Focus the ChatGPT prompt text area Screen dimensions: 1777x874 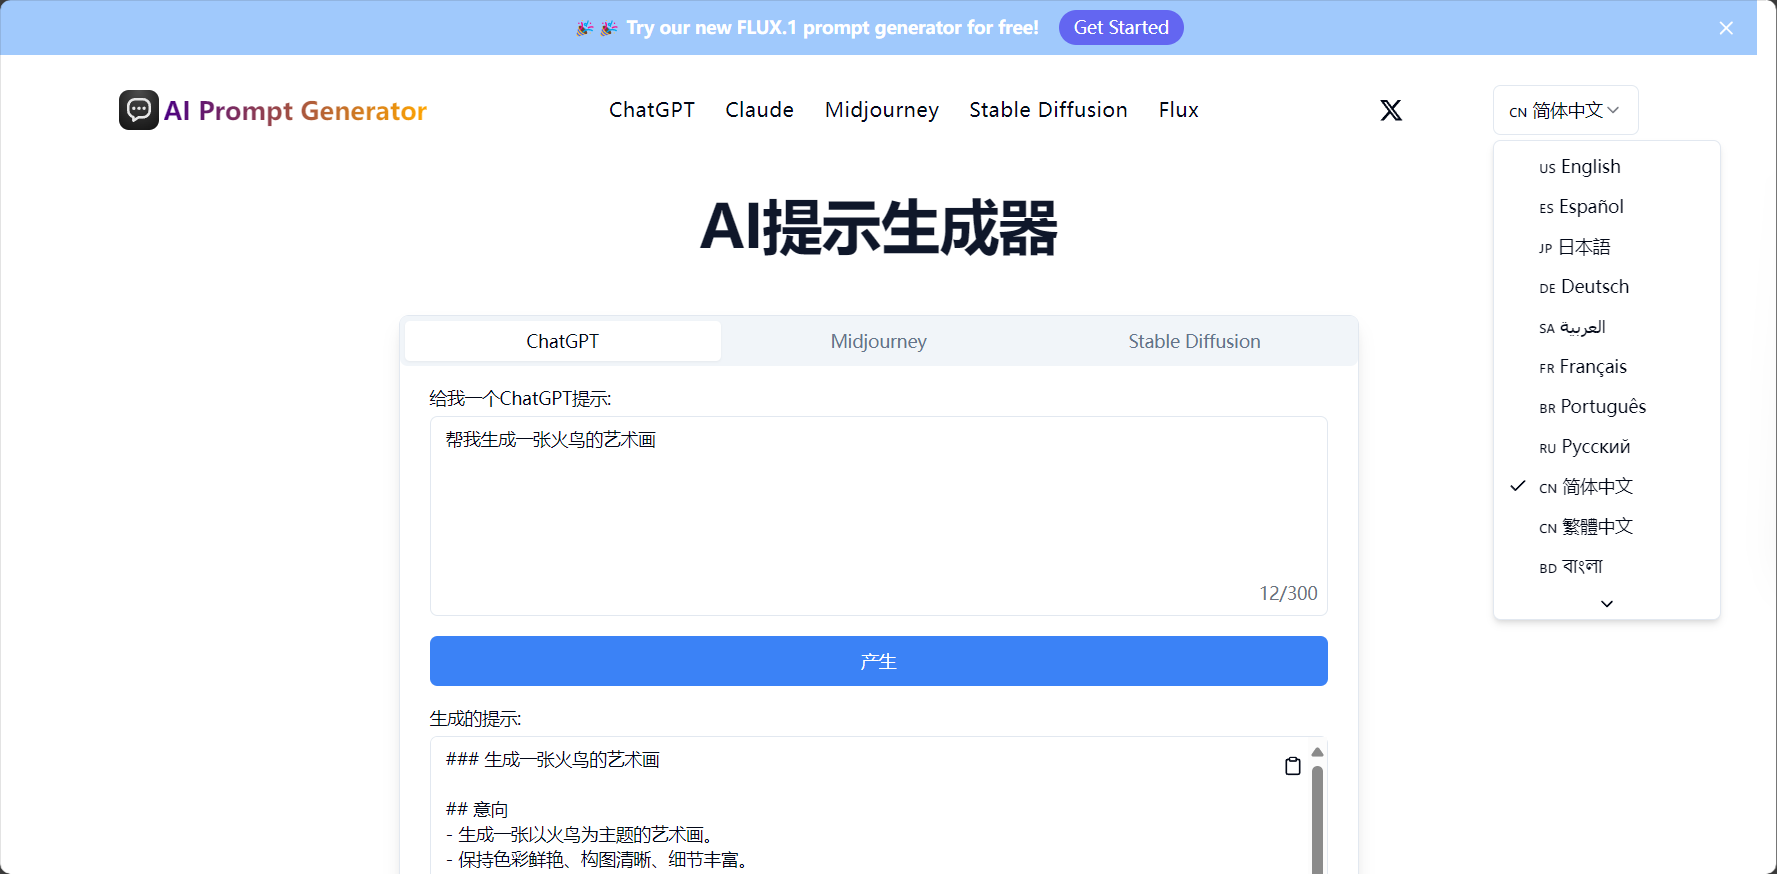point(879,516)
